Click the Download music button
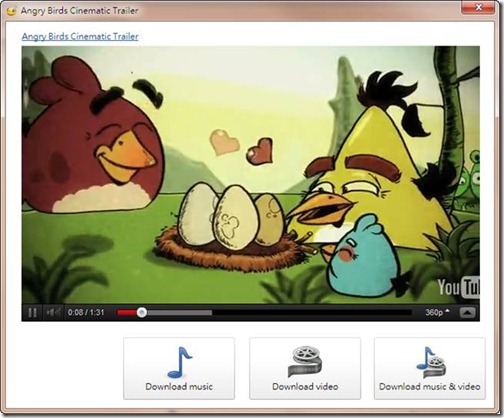 [179, 368]
